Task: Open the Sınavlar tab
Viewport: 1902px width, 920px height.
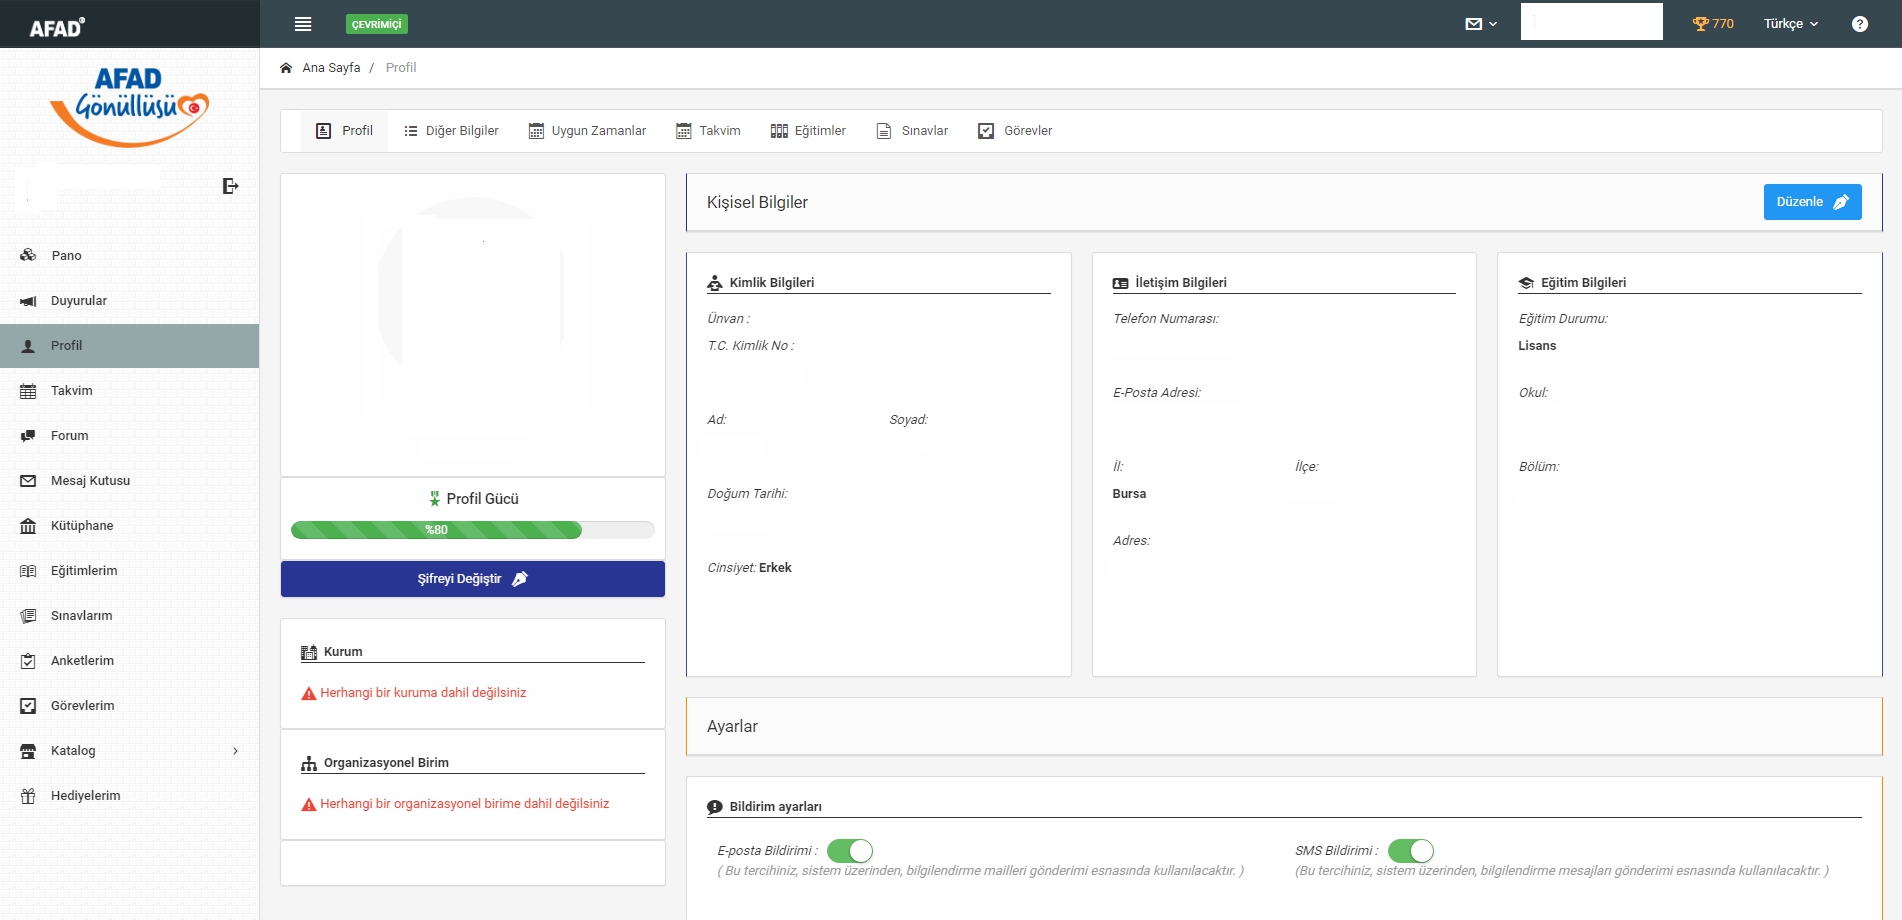Action: click(912, 131)
